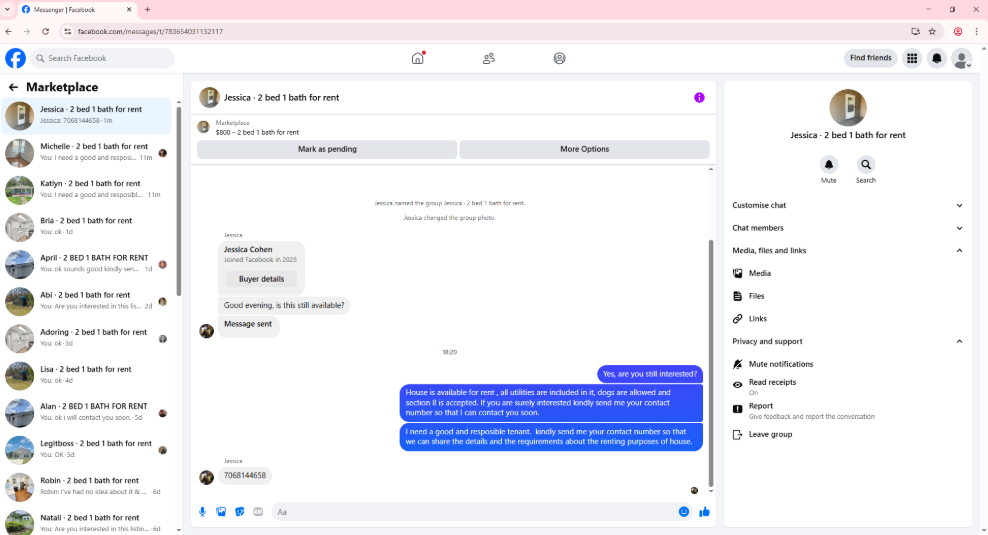Click the chat messages scrollbar
This screenshot has height=535, width=988.
tap(711, 362)
